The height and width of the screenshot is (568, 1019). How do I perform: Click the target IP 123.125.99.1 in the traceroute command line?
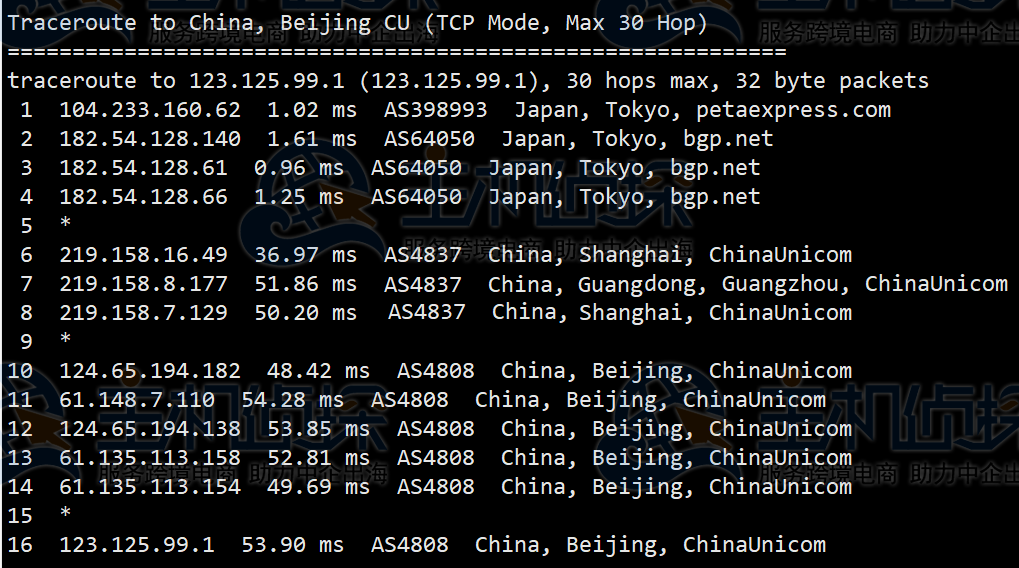pos(266,81)
